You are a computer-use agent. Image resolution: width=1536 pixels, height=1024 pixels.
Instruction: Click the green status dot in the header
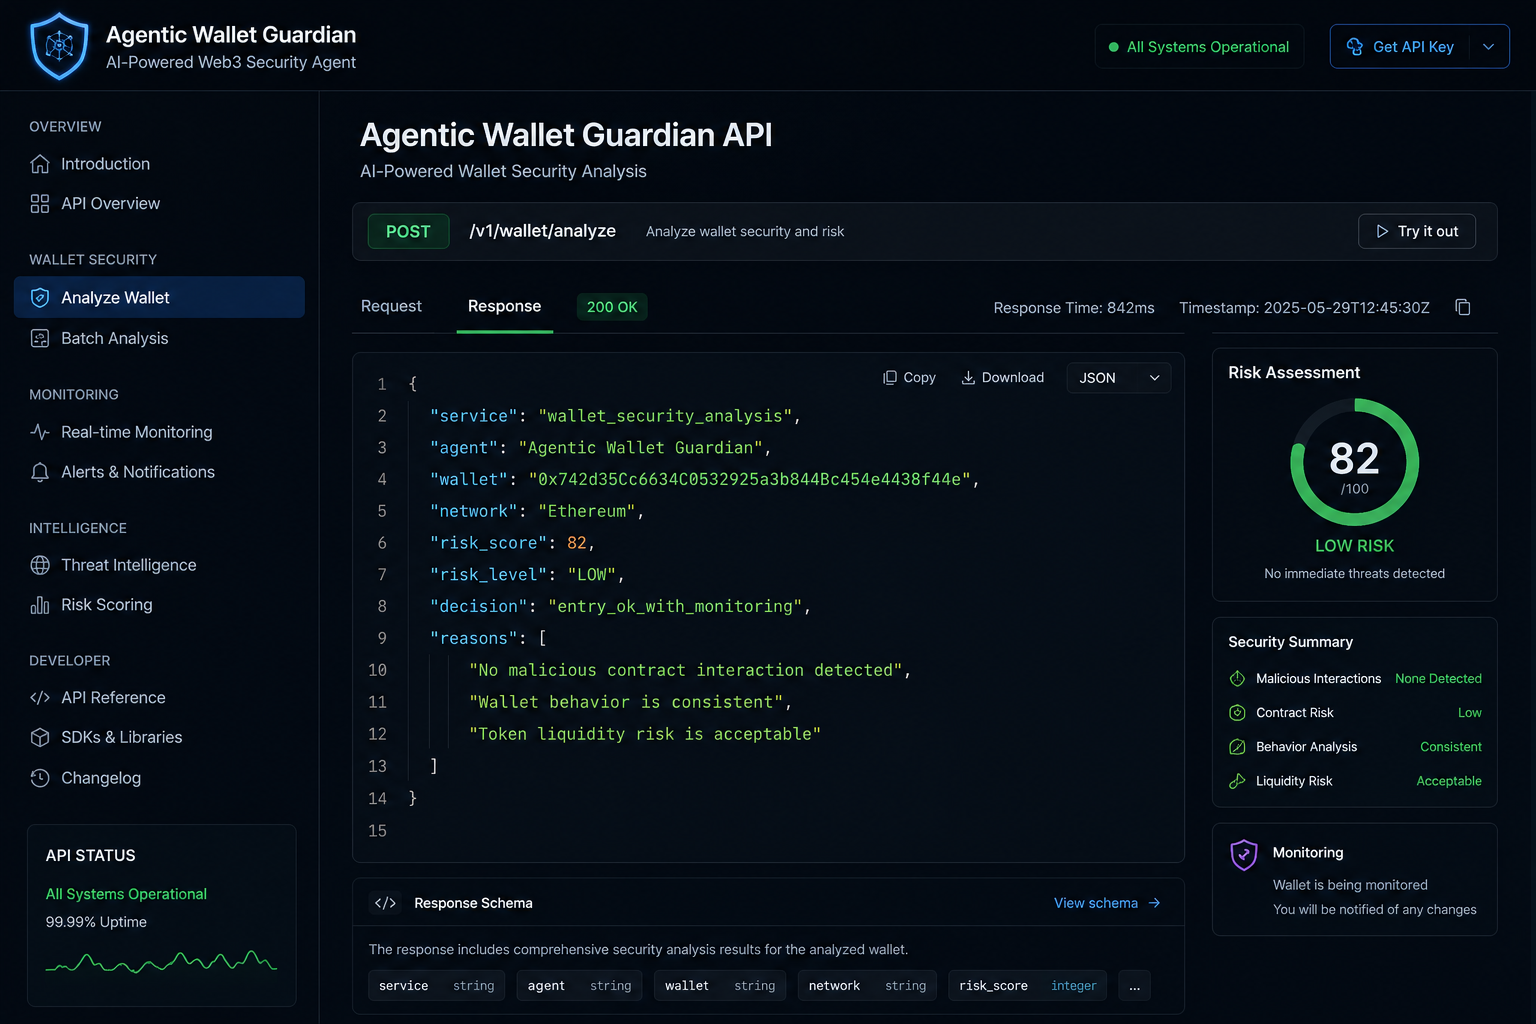coord(1113,47)
